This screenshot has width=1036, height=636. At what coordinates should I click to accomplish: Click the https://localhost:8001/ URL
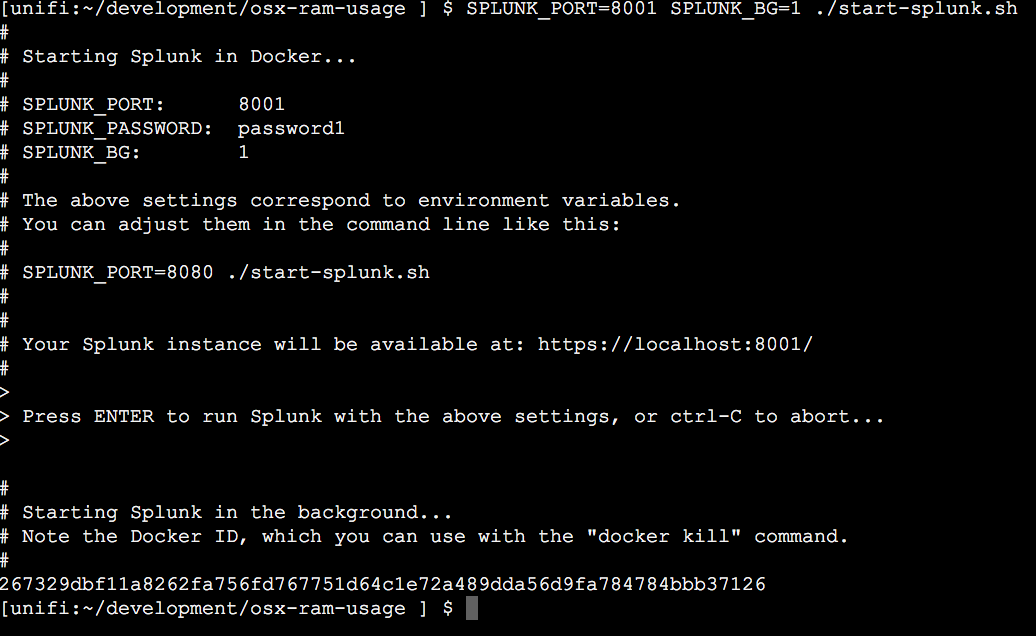click(x=675, y=345)
